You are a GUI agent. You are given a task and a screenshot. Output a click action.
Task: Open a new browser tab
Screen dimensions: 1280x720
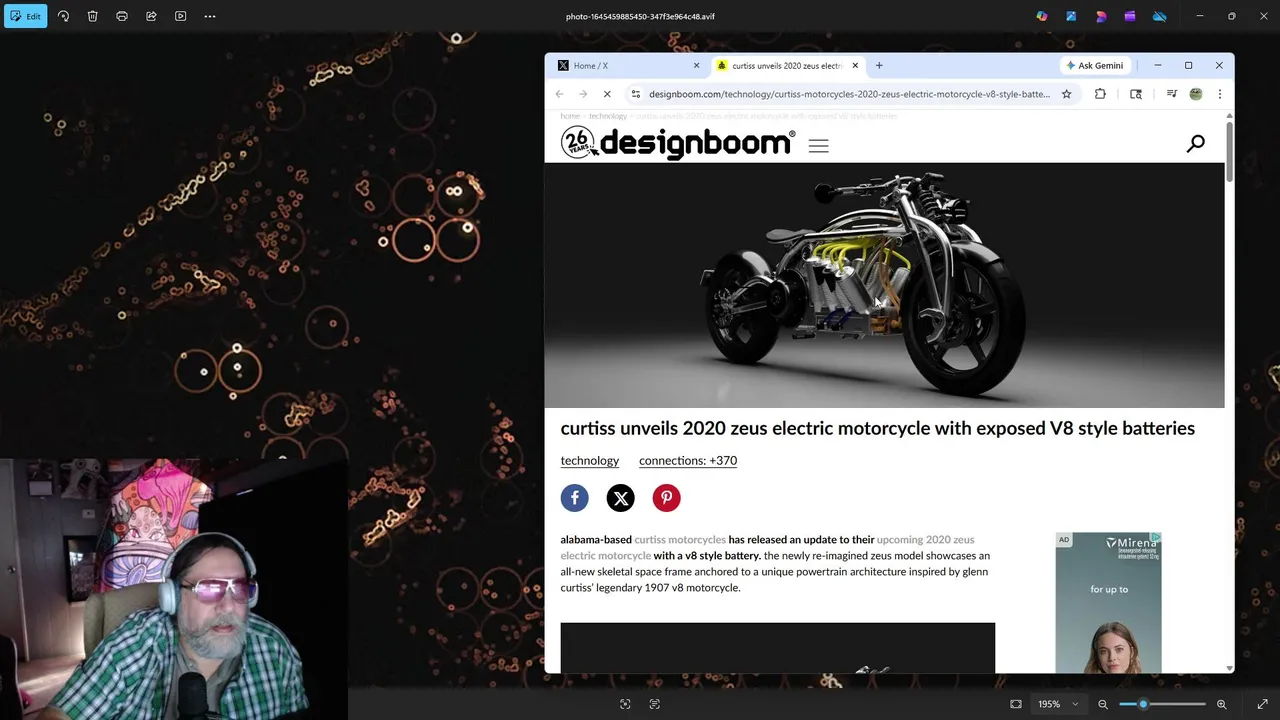click(x=879, y=66)
